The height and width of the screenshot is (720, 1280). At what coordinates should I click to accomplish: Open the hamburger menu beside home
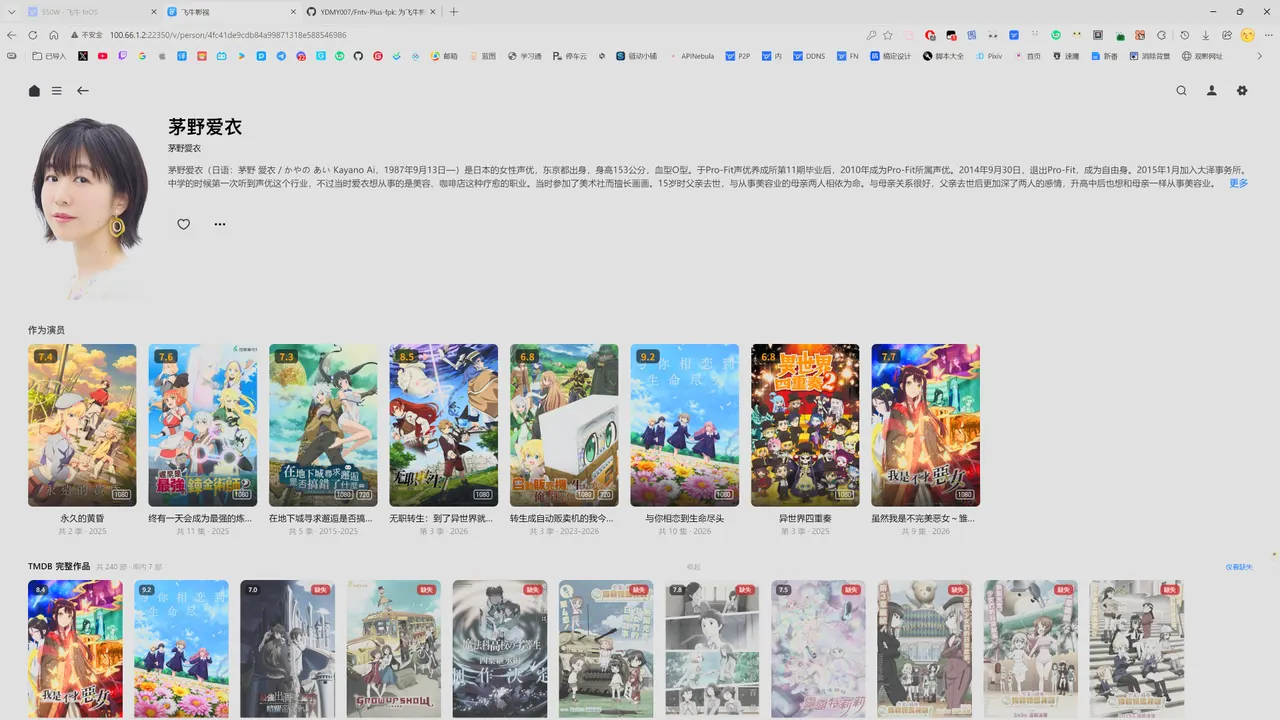point(57,90)
